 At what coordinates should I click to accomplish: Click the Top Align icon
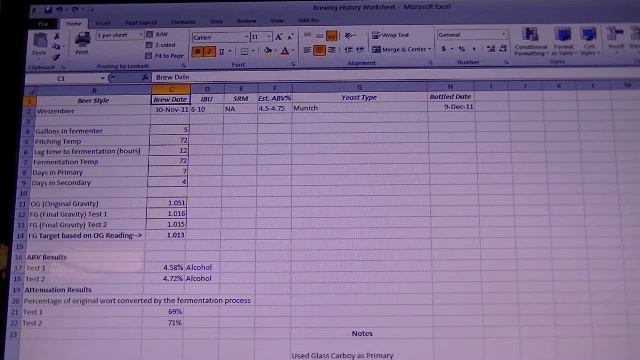pos(308,36)
